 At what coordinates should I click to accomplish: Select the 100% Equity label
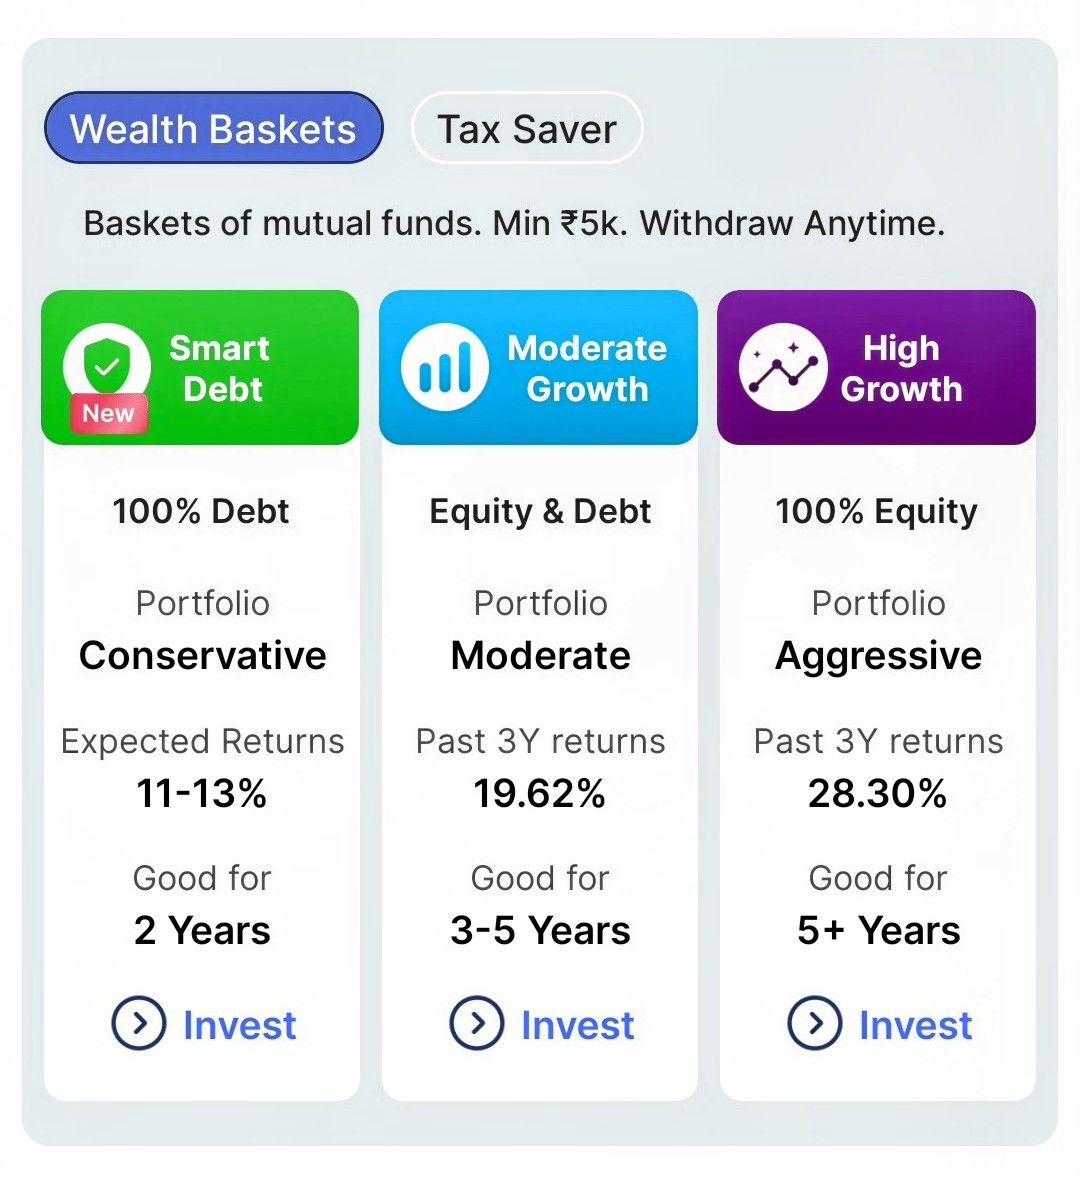(x=876, y=512)
